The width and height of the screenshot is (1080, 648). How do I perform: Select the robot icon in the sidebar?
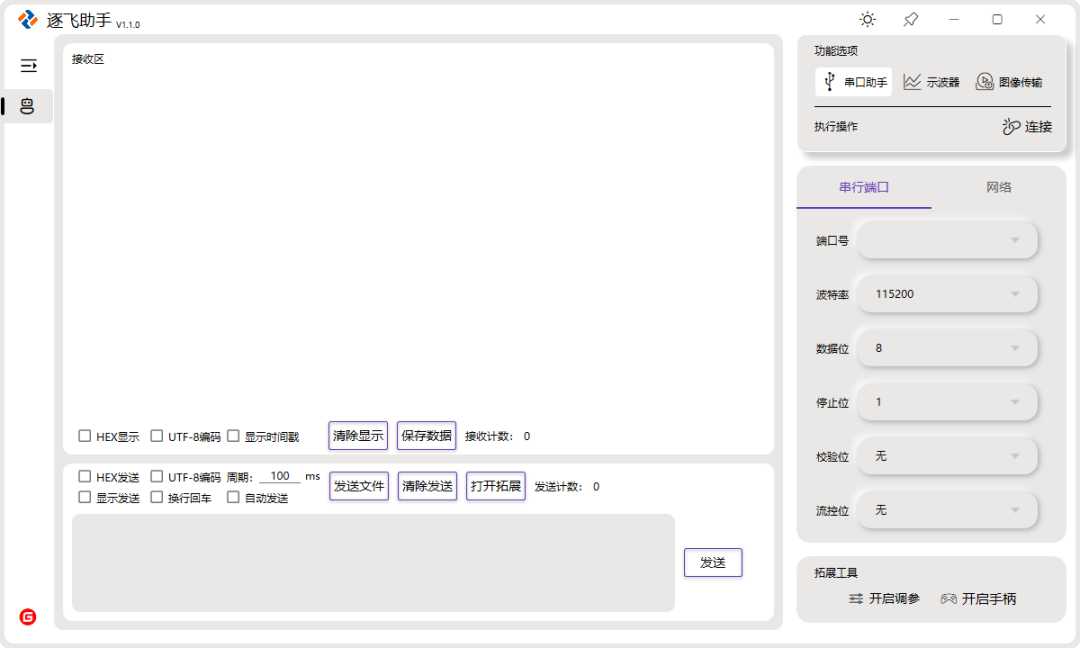click(x=27, y=105)
